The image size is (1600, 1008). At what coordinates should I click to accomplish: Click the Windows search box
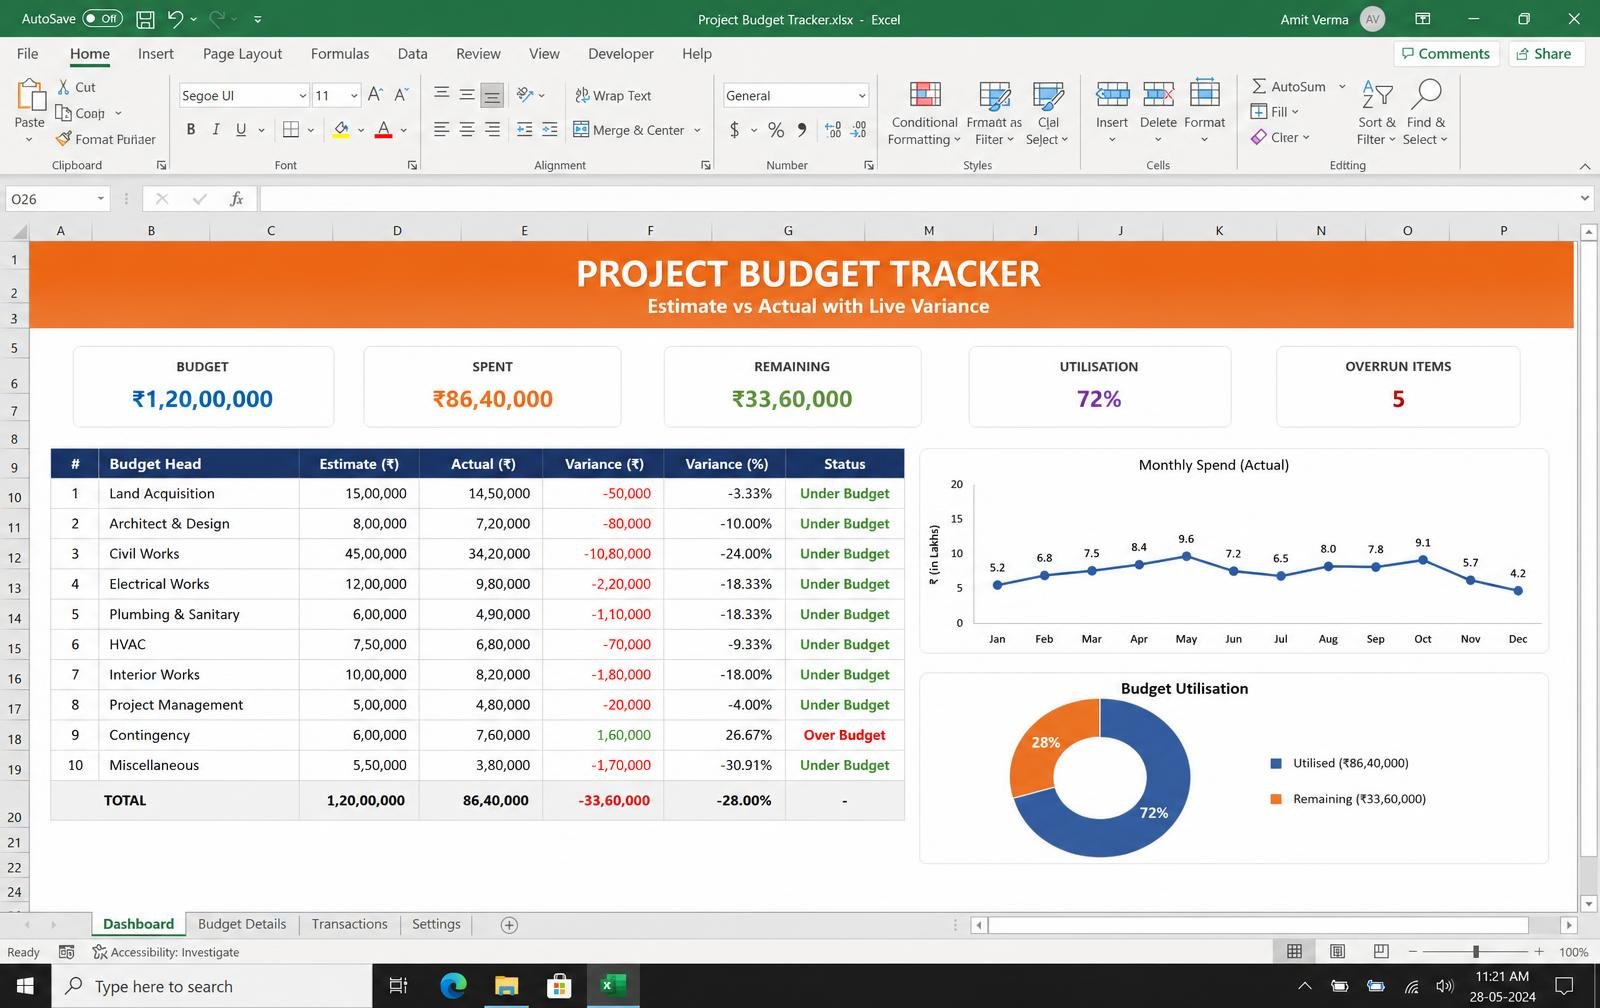click(212, 986)
